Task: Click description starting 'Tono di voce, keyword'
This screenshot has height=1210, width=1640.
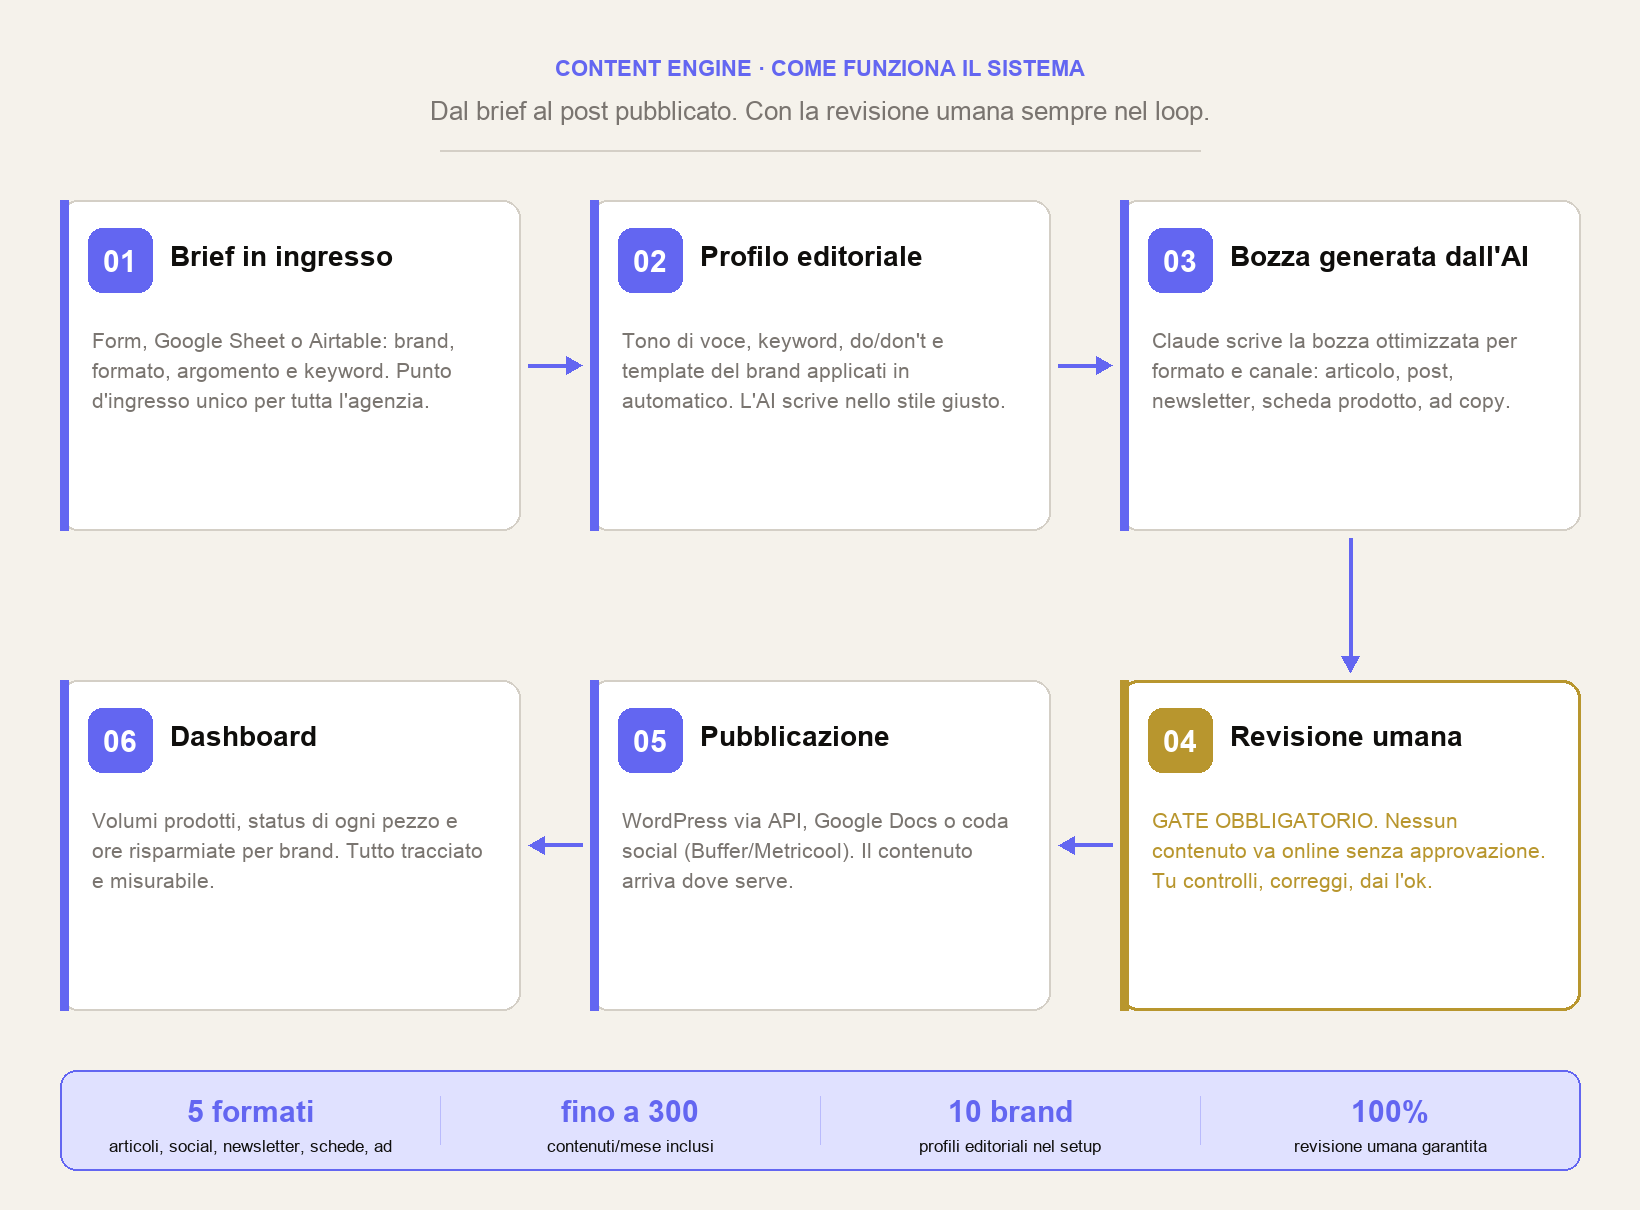Action: point(813,371)
